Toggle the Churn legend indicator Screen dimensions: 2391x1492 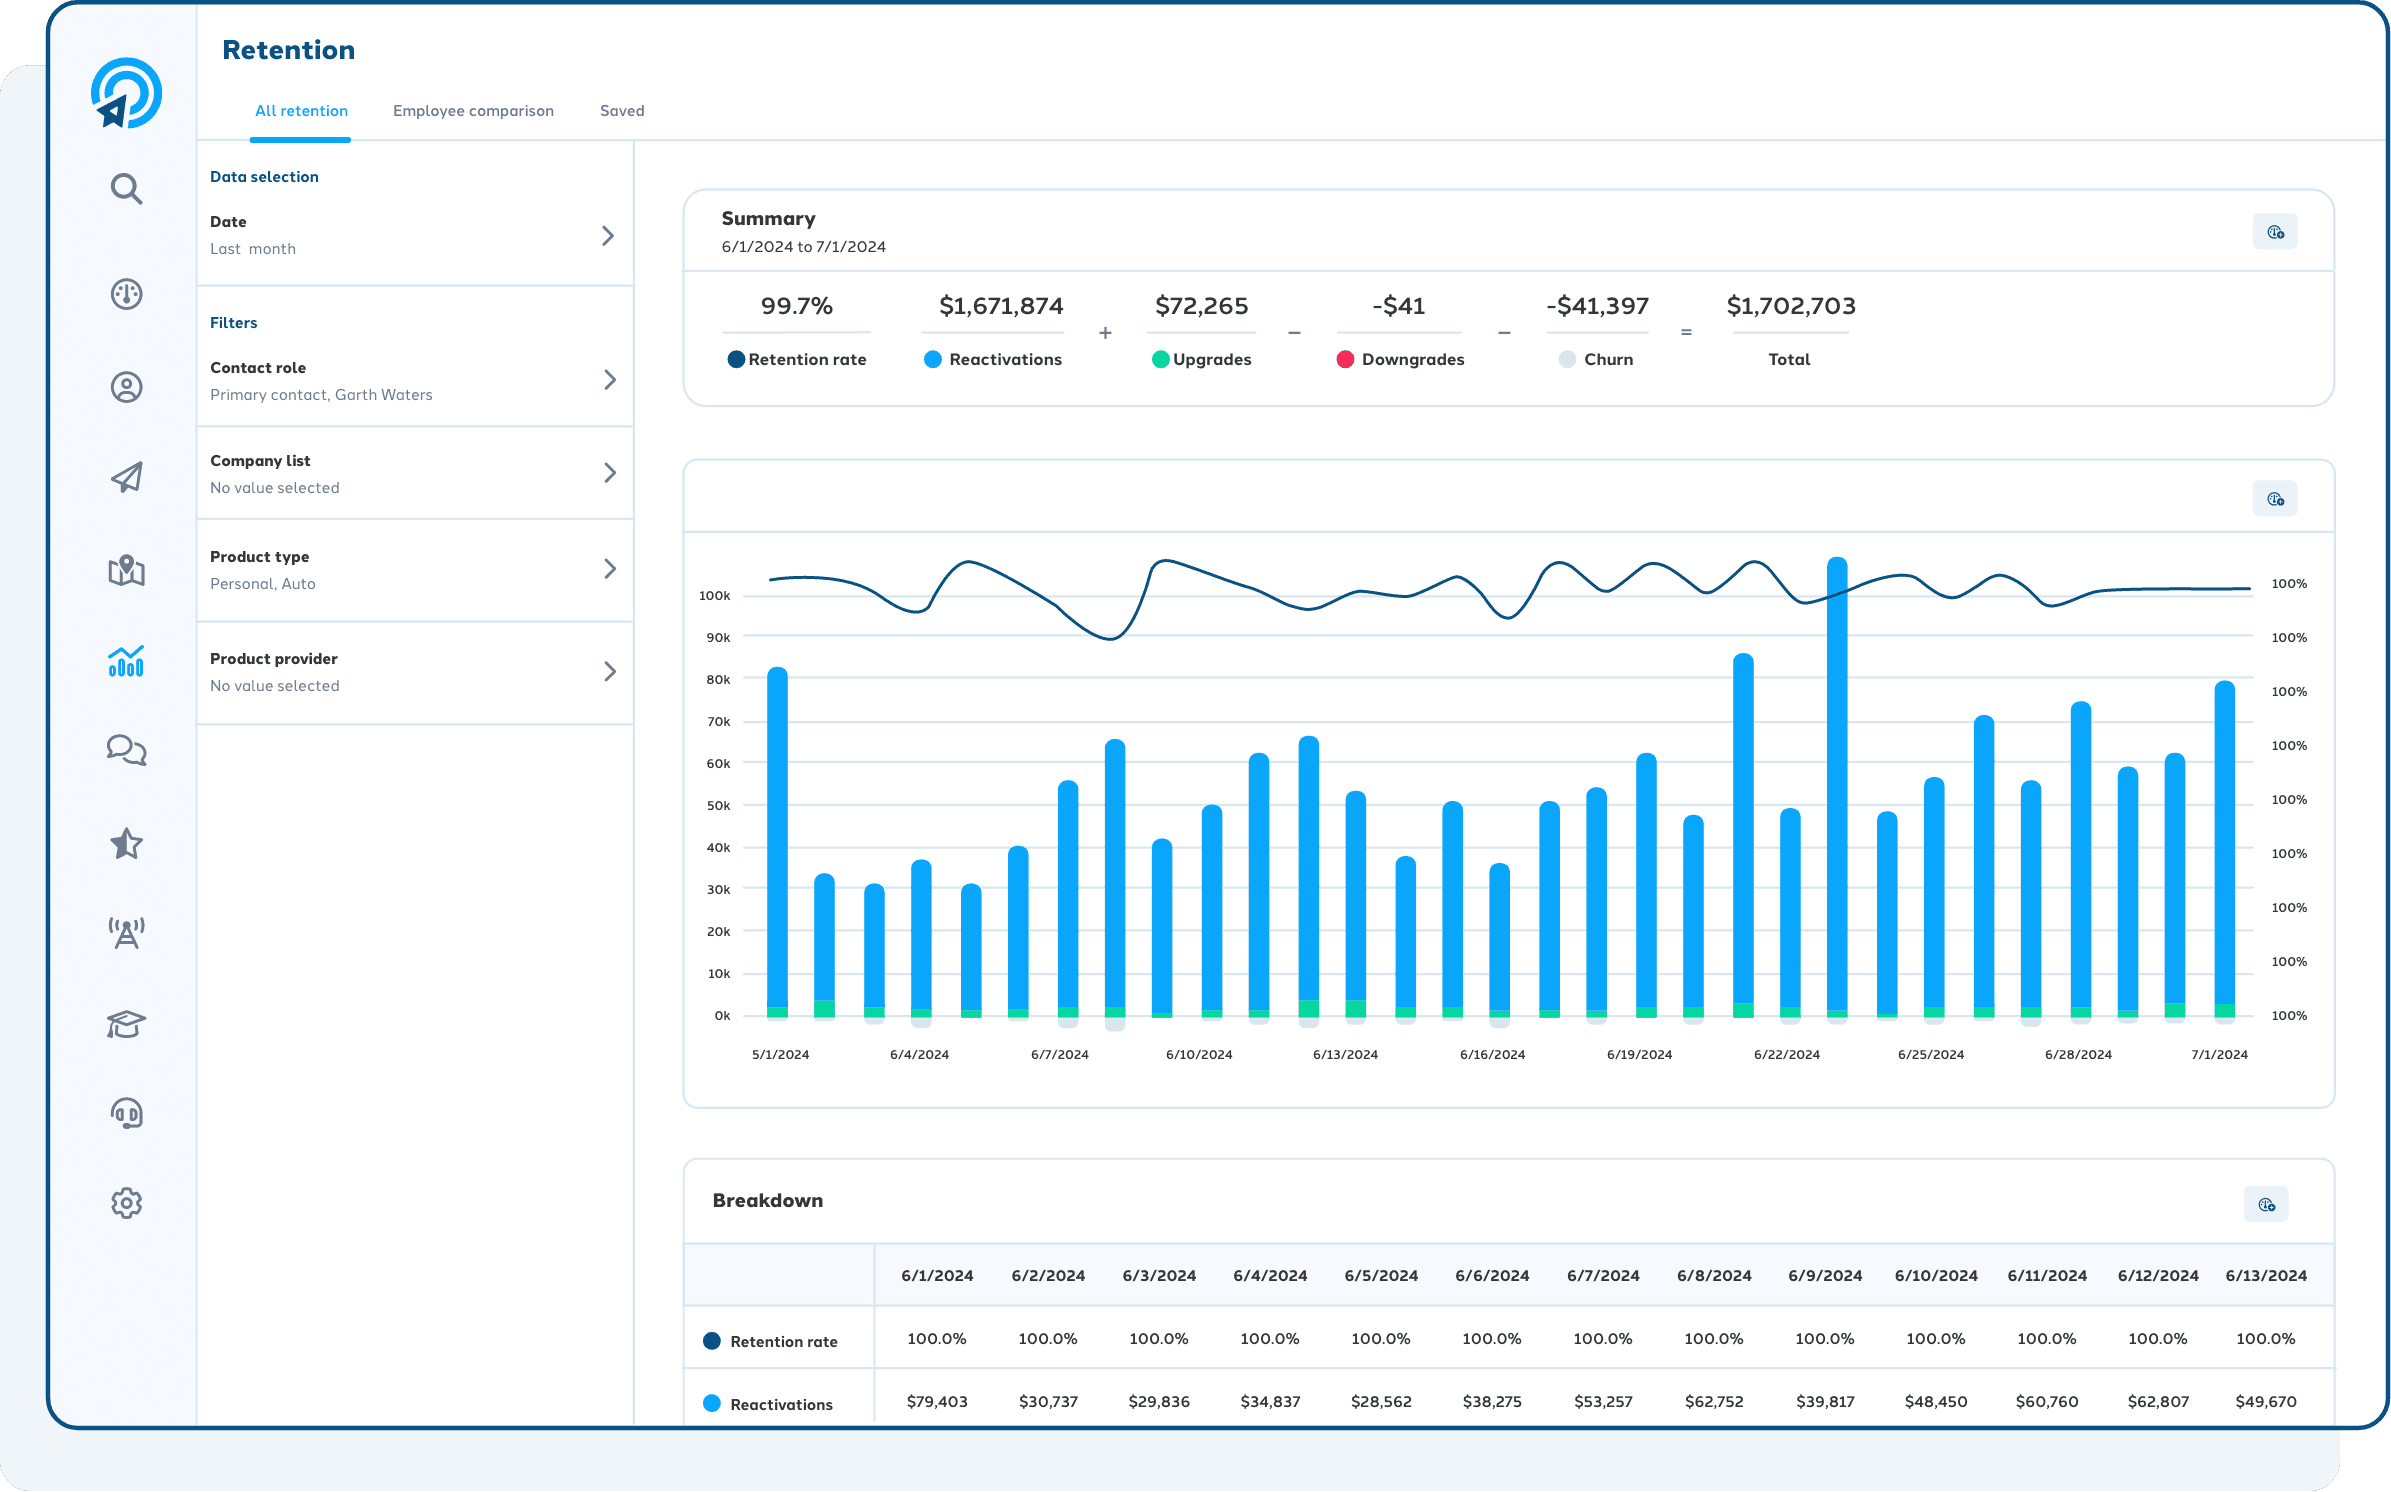click(x=1566, y=358)
